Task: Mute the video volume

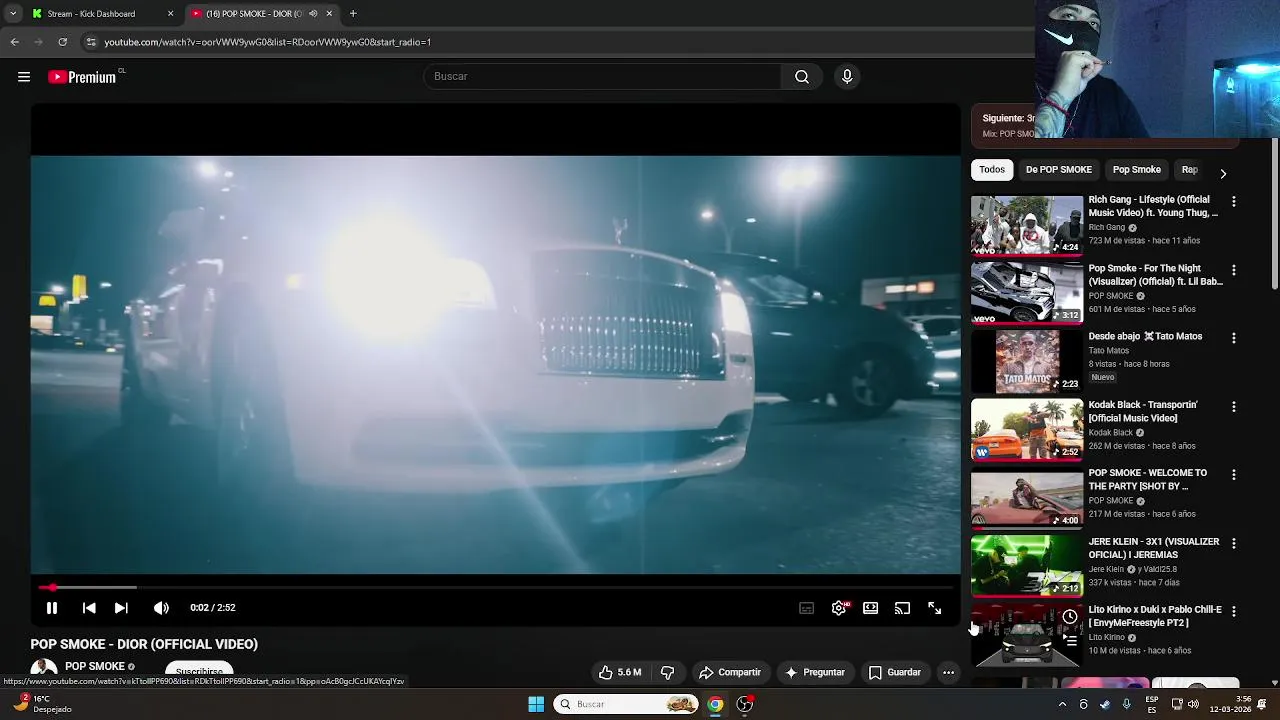Action: [161, 608]
